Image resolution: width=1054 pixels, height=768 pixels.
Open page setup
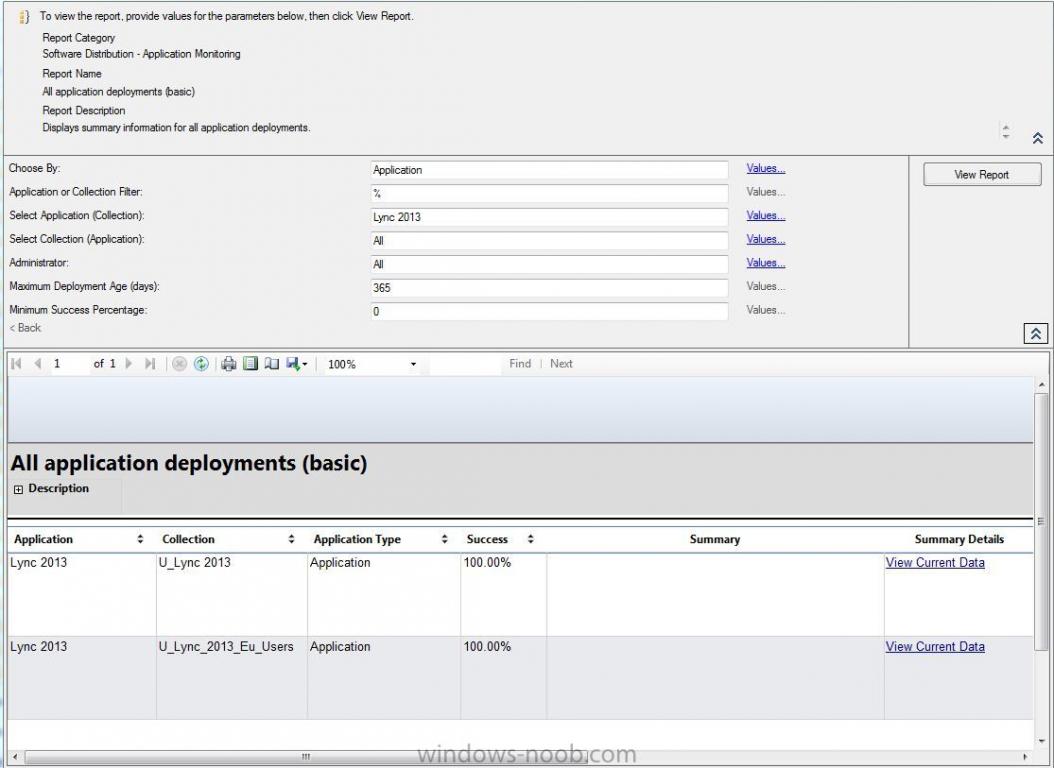pos(272,364)
